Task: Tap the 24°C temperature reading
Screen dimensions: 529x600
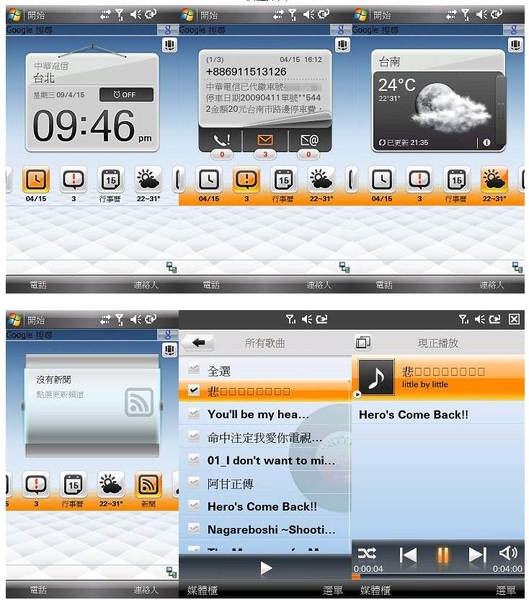Action: click(x=397, y=85)
